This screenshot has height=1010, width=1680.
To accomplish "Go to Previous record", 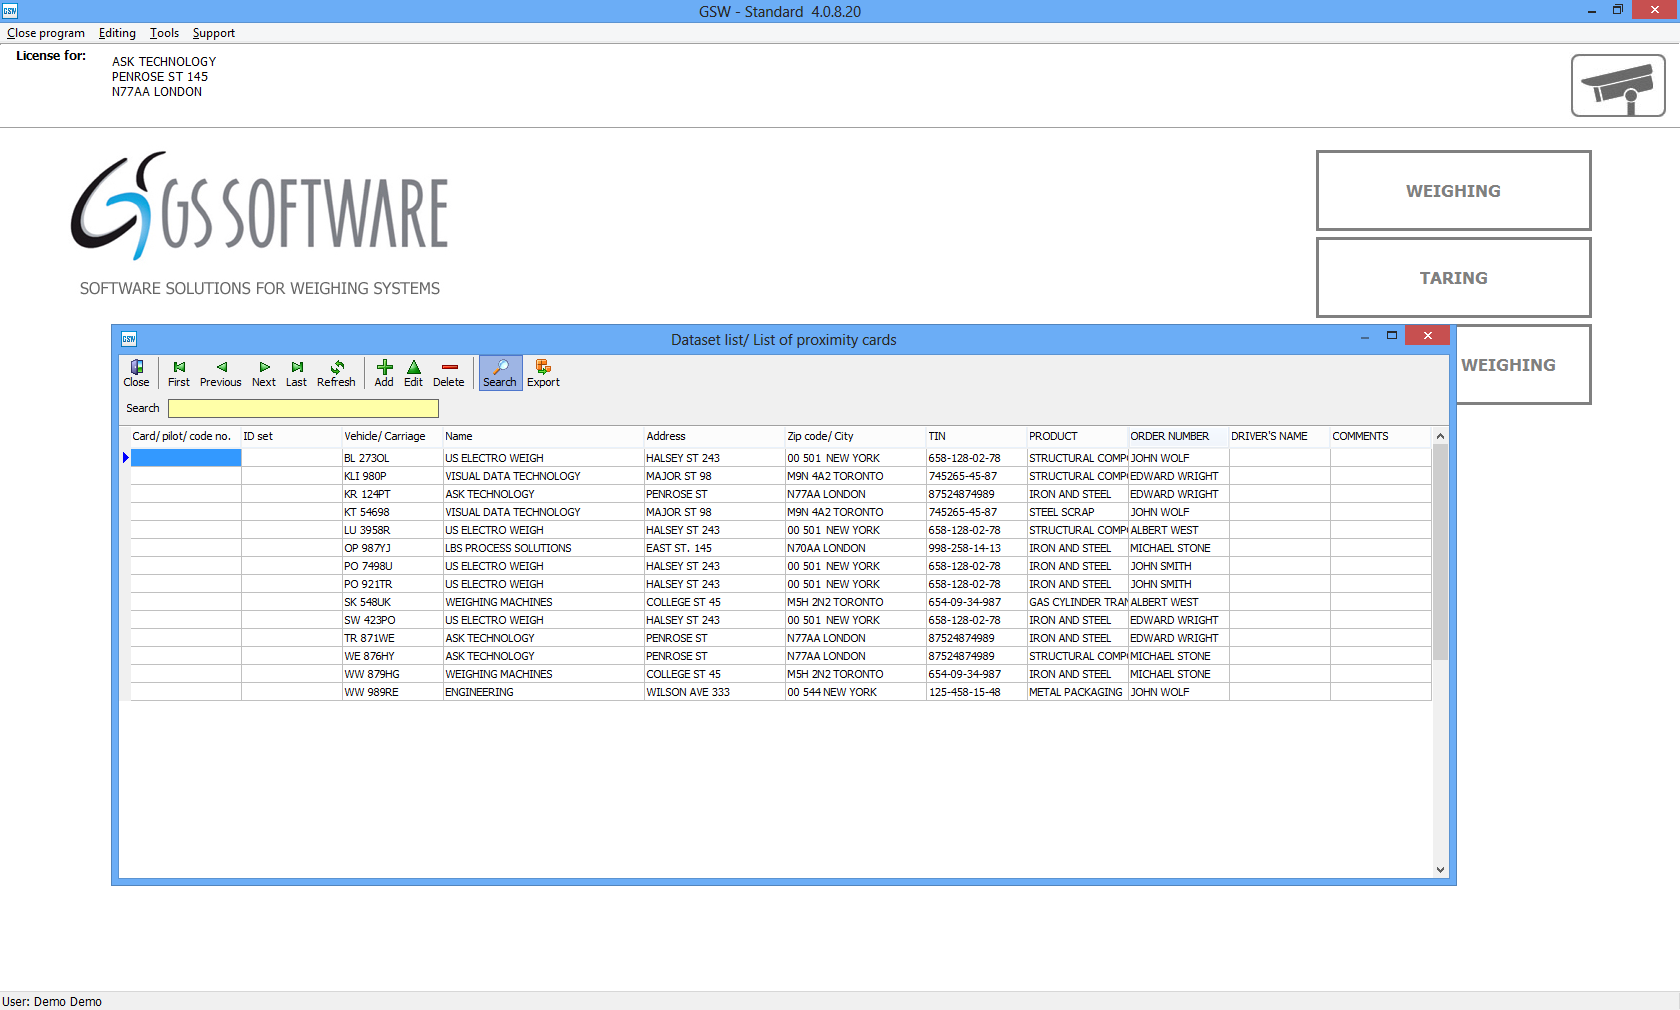I will pyautogui.click(x=220, y=373).
